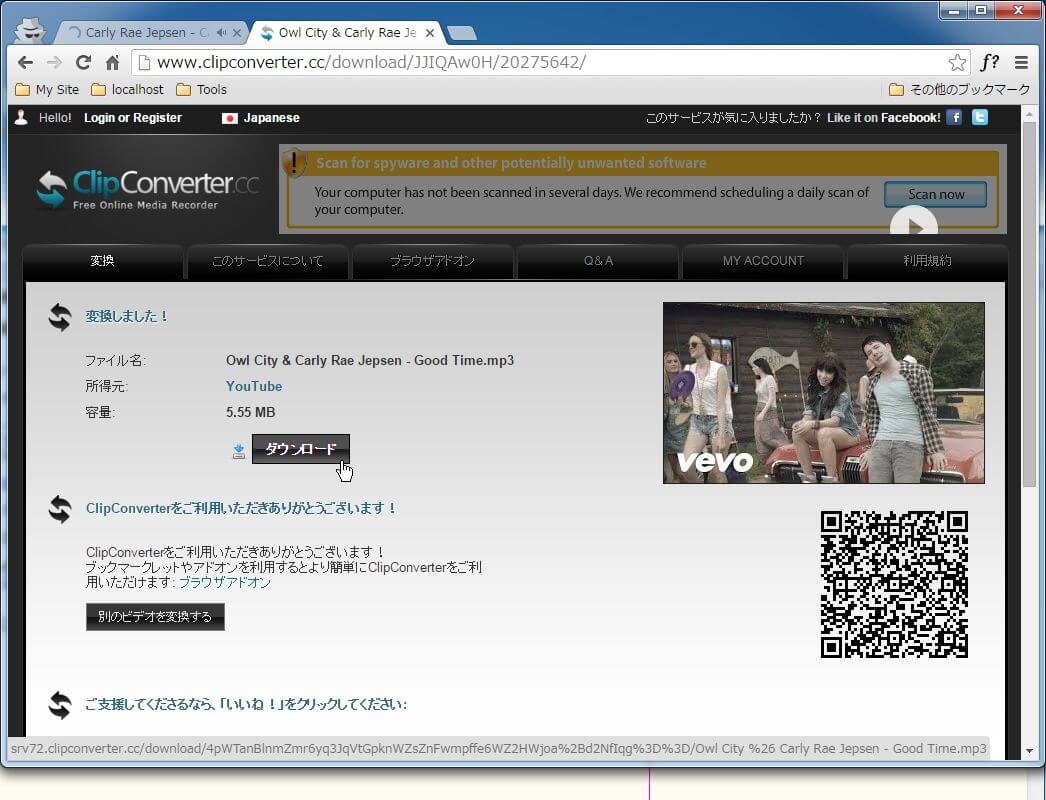Click the 別のビデオを変換する button

click(155, 617)
